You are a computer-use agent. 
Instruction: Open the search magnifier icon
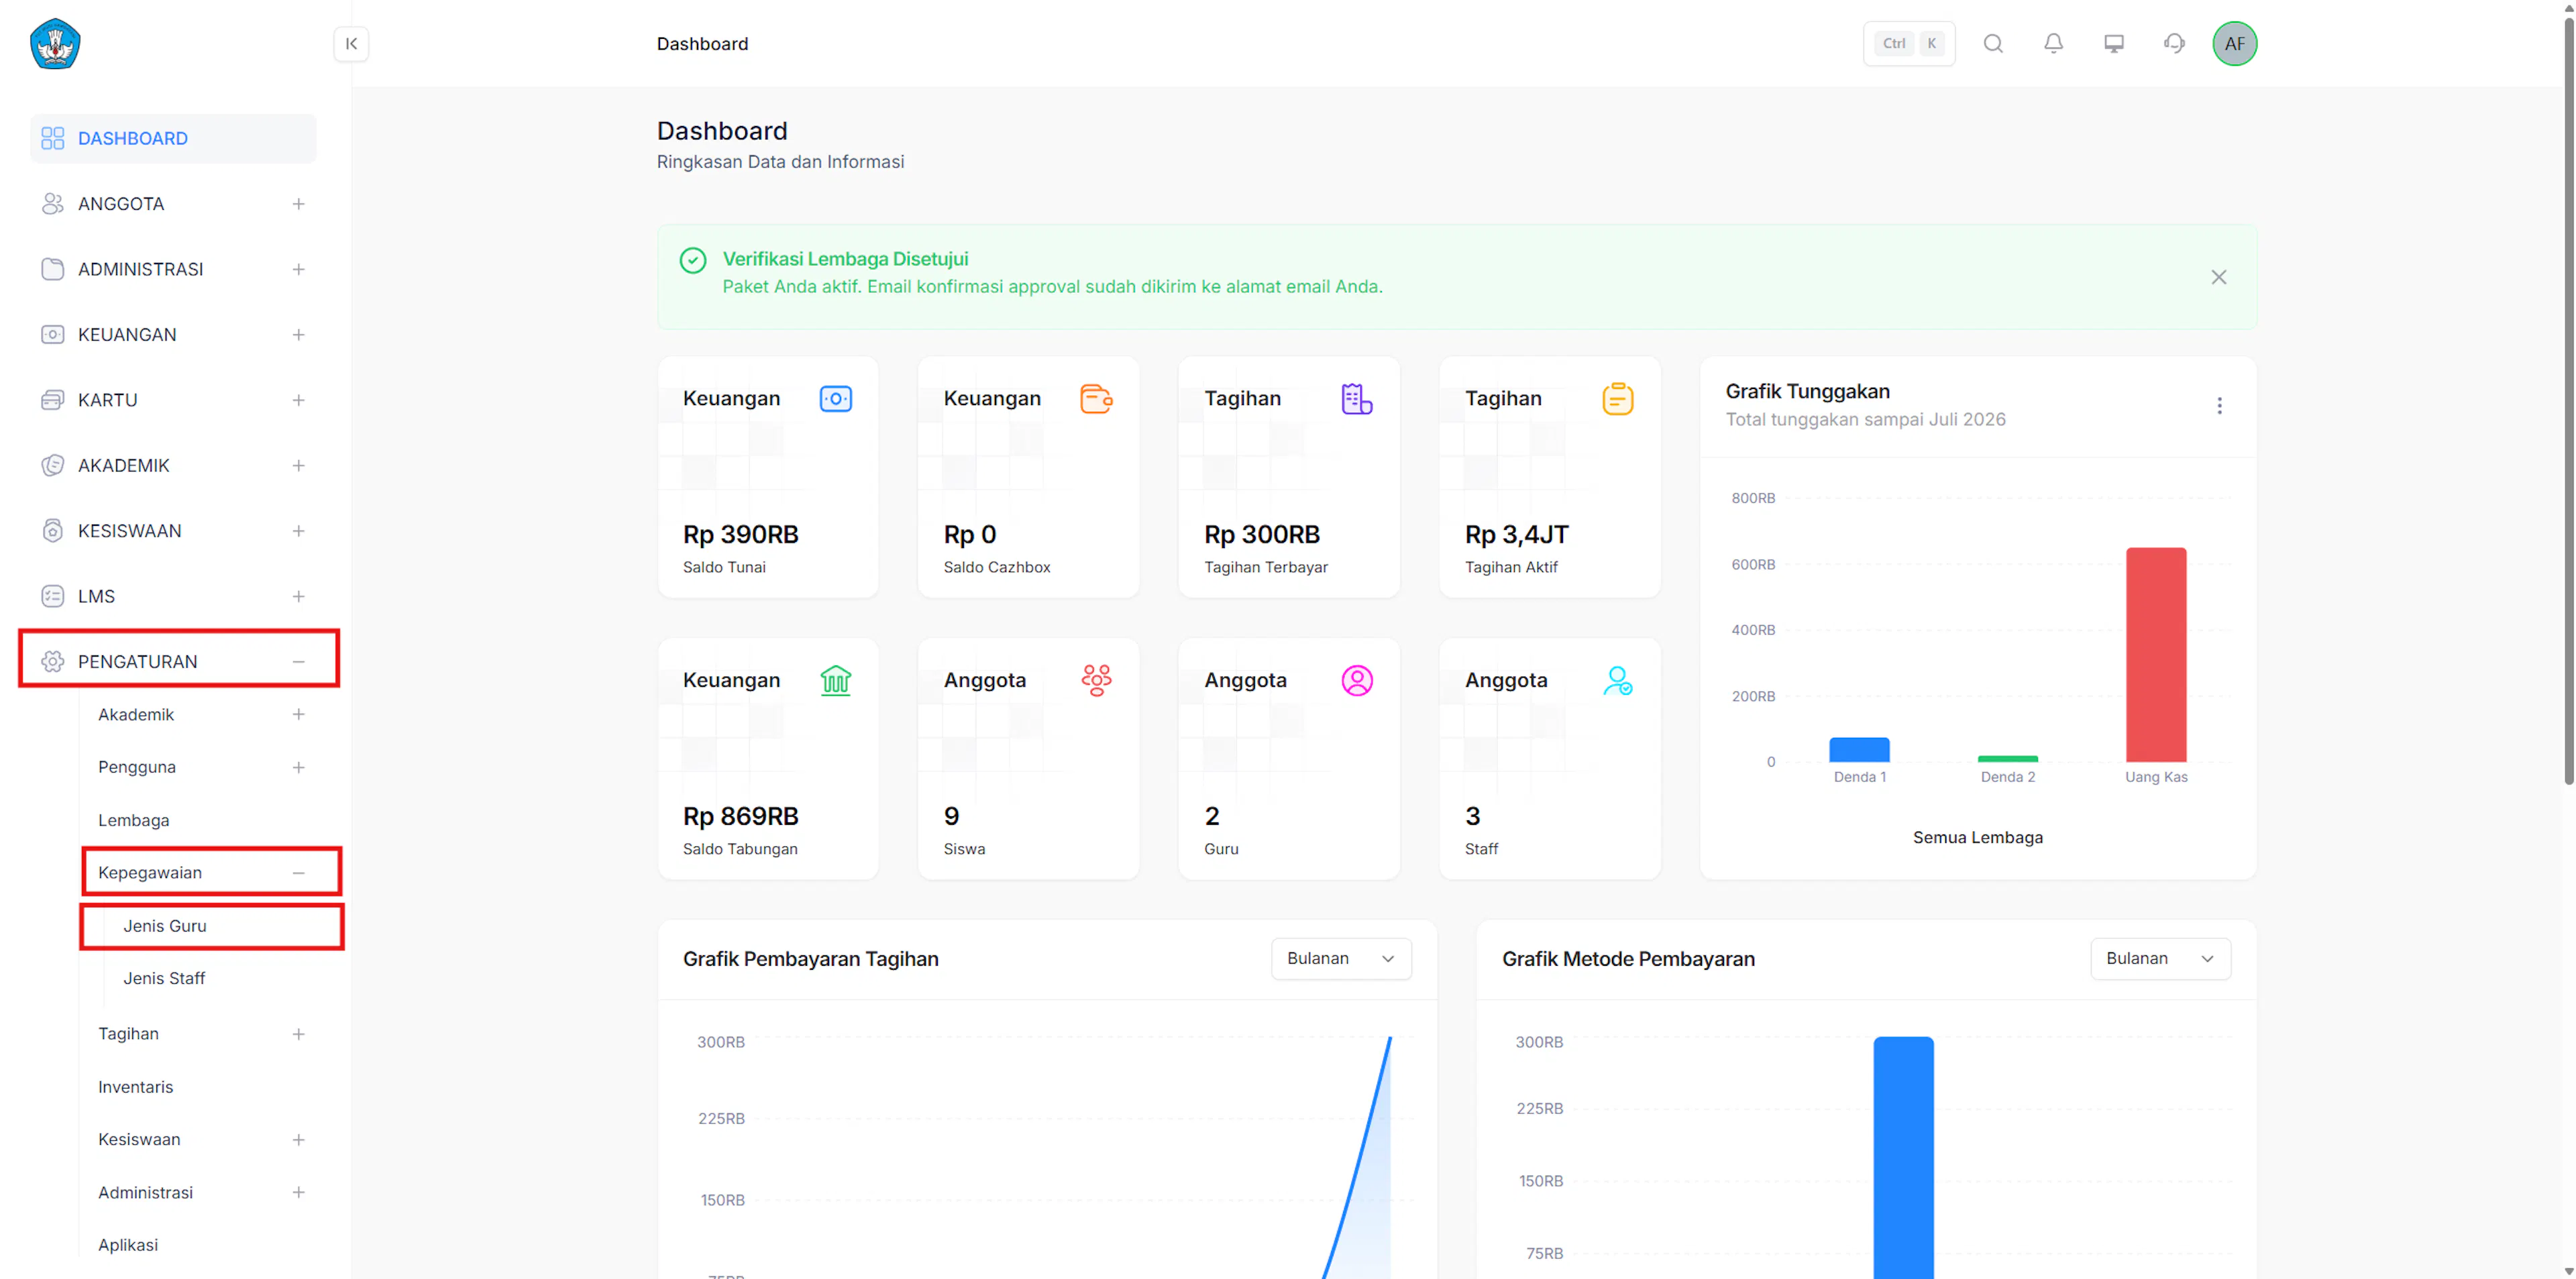pyautogui.click(x=1993, y=44)
